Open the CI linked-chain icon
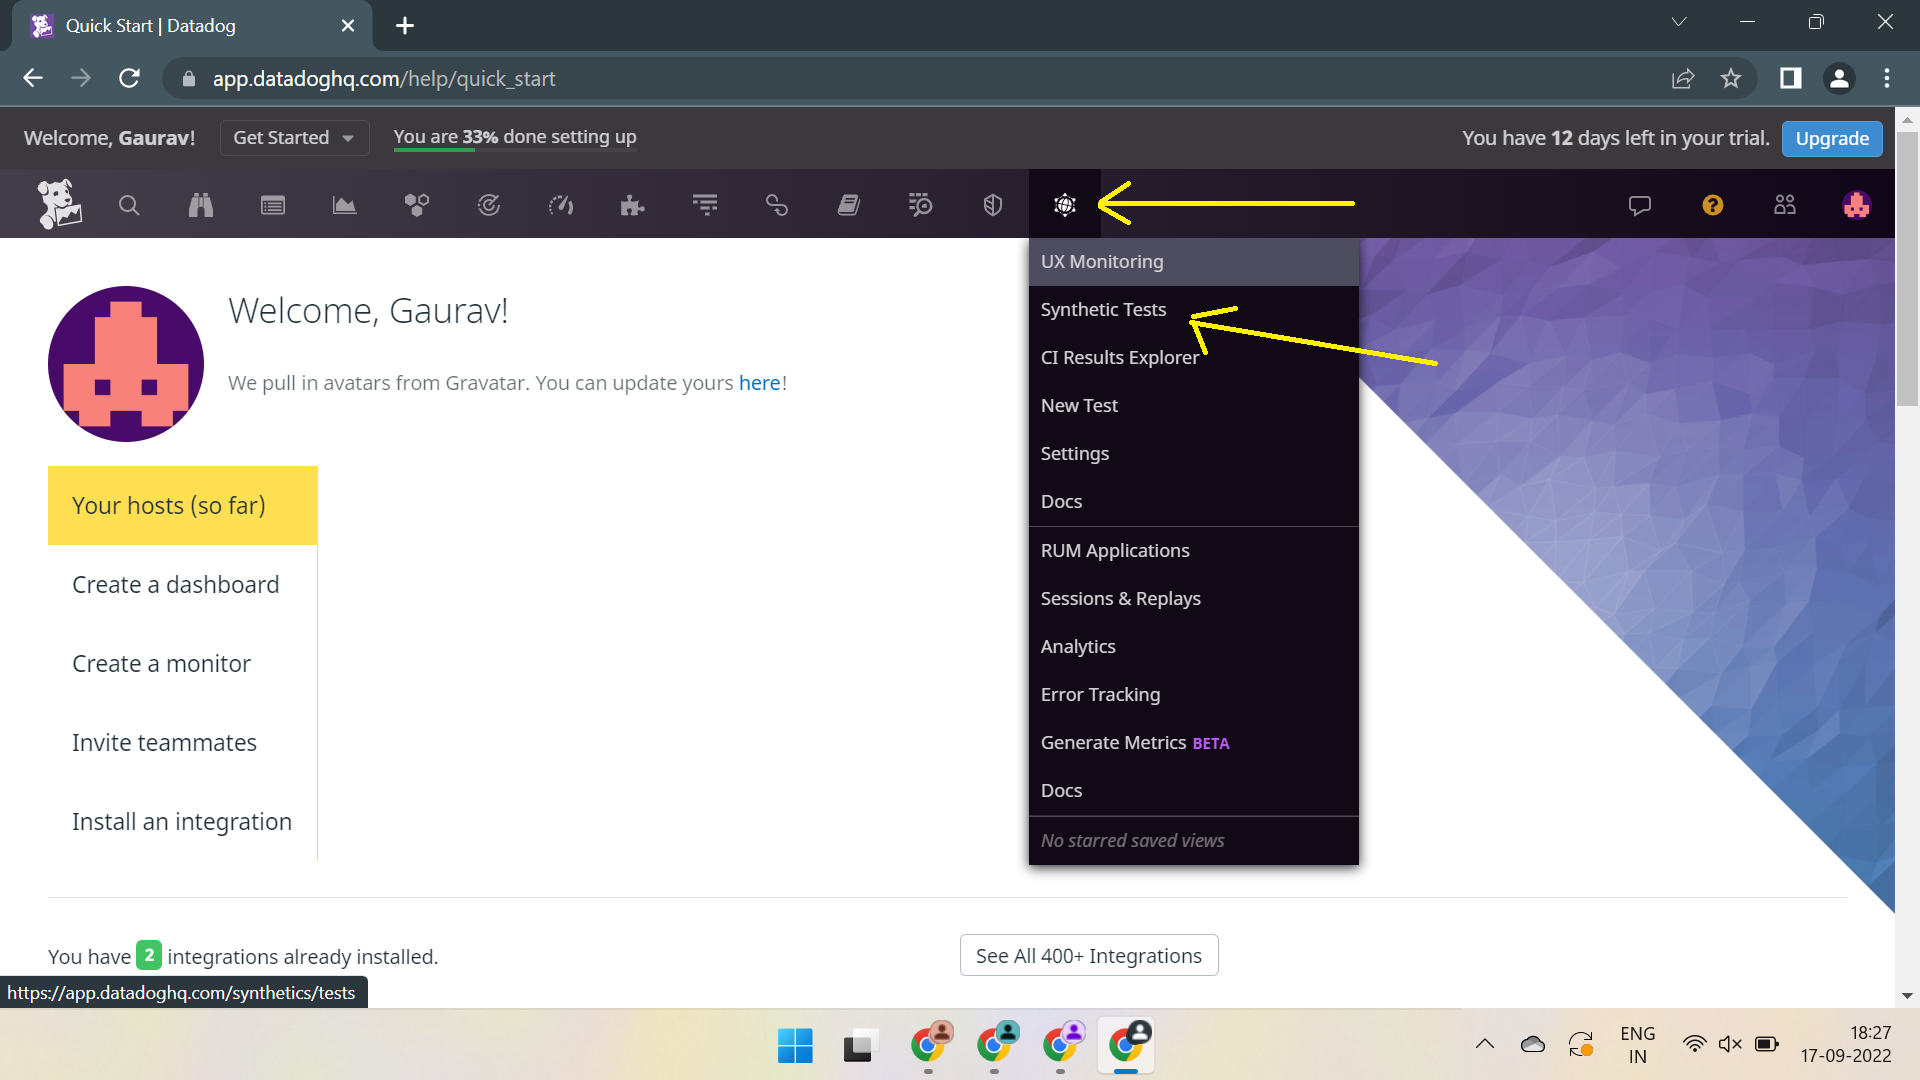The height and width of the screenshot is (1080, 1920). [777, 205]
